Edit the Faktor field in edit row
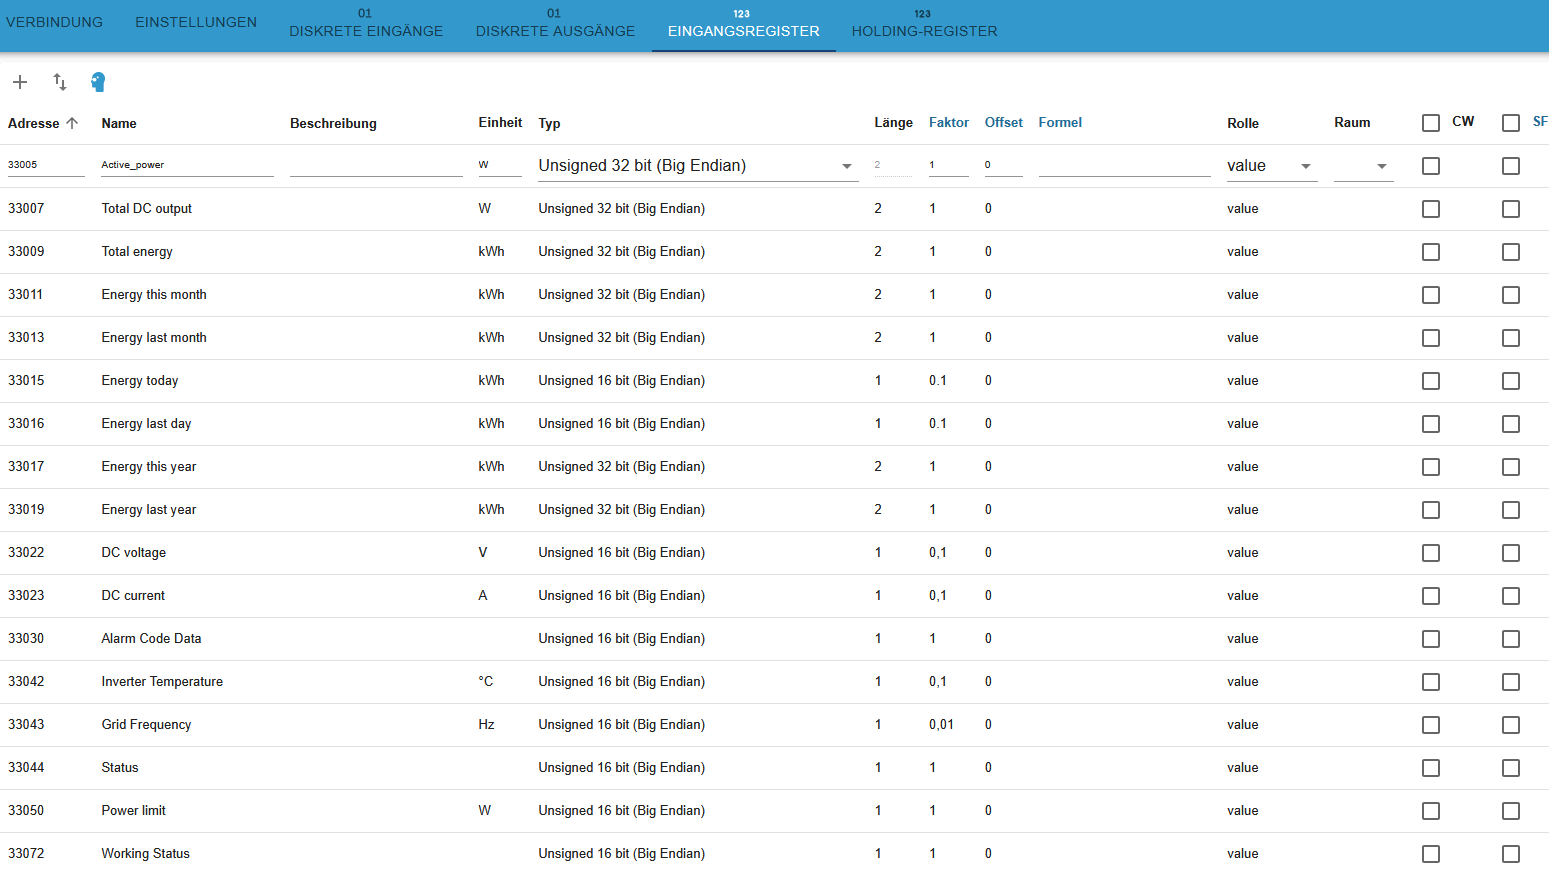This screenshot has width=1549, height=871. 948,165
